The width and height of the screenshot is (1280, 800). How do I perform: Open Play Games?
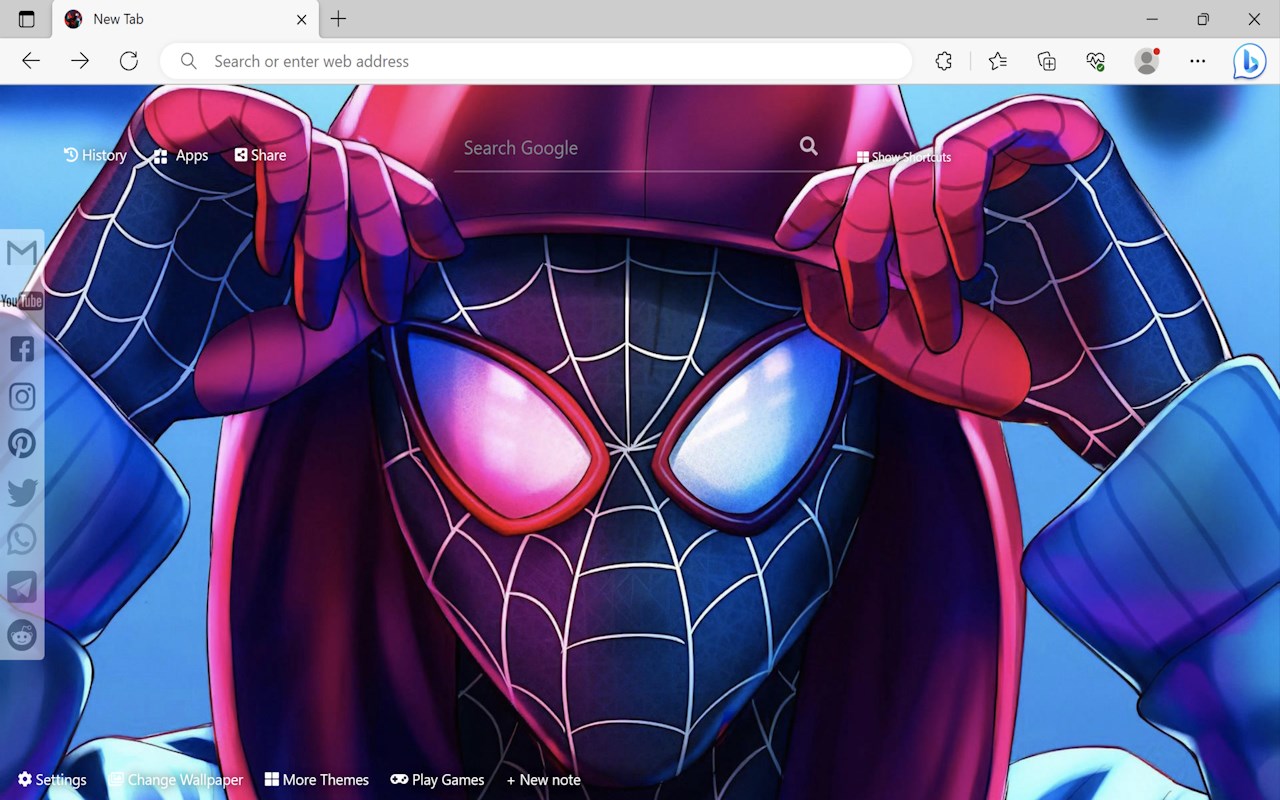point(437,780)
